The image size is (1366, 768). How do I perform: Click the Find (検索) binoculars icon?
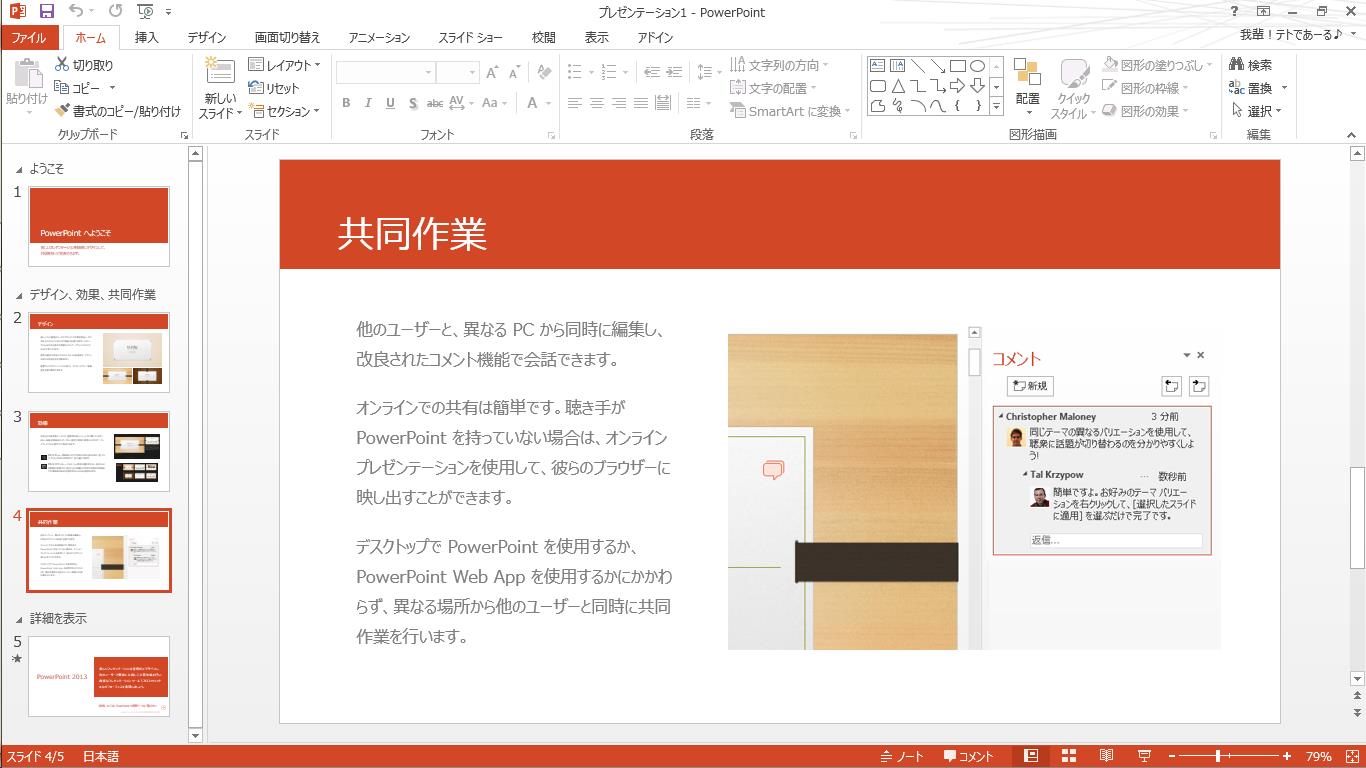coord(1237,65)
